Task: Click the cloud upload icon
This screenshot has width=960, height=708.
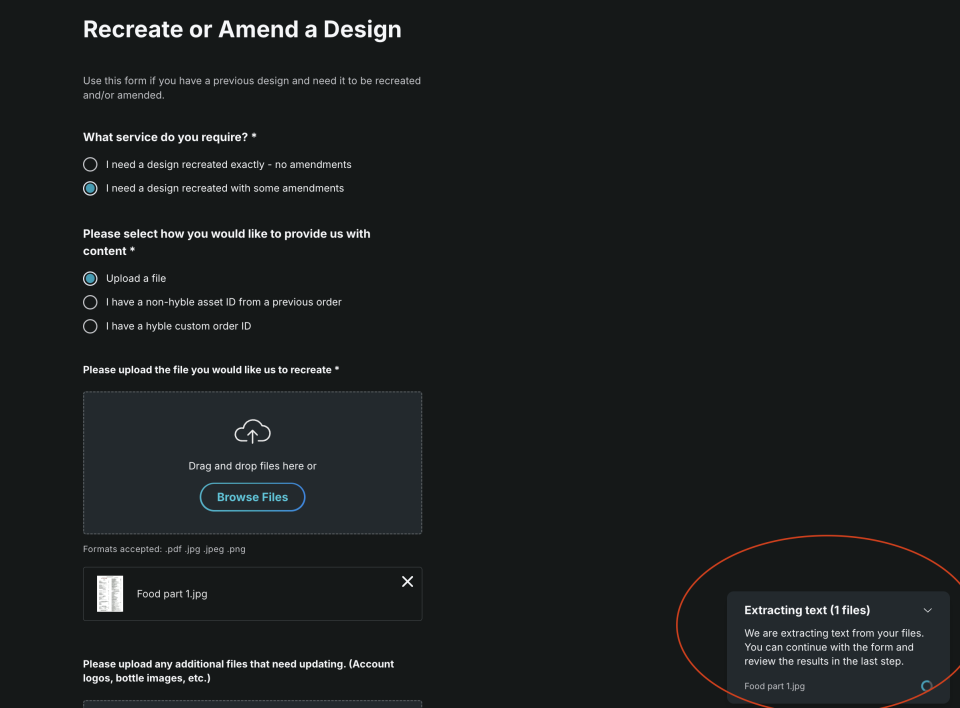Action: [252, 432]
